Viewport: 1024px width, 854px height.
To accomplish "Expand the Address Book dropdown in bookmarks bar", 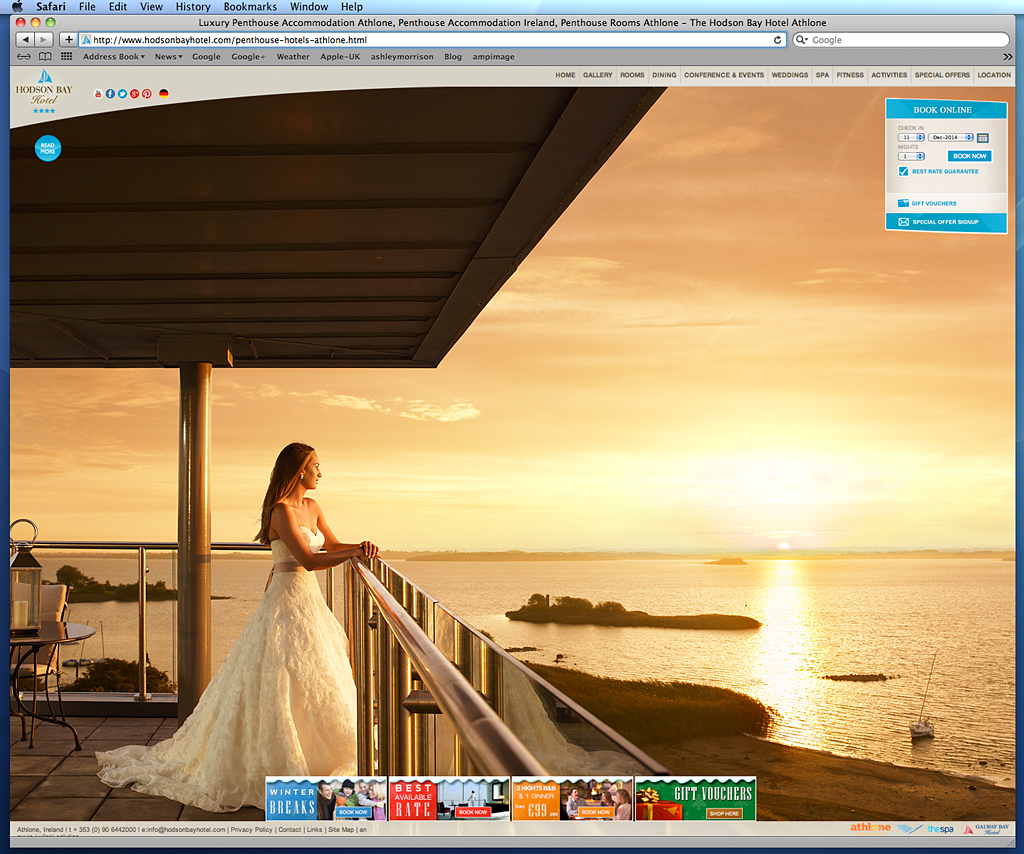I will [112, 57].
